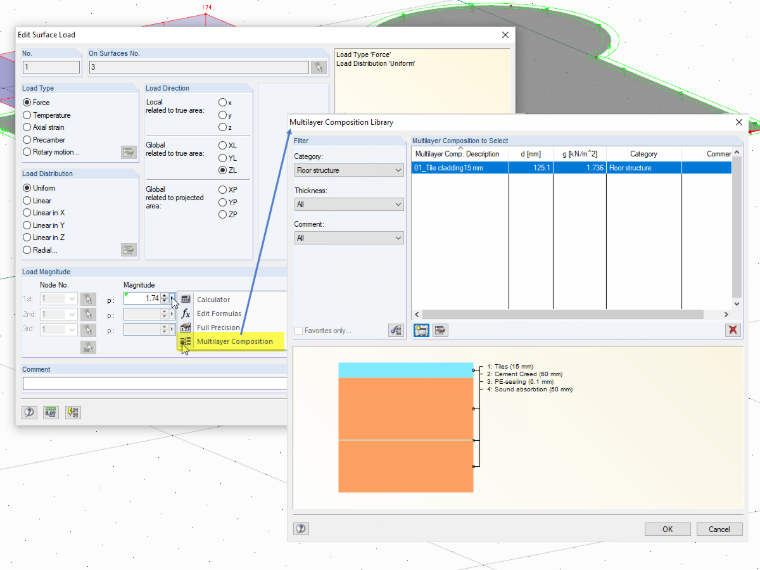Image resolution: width=760 pixels, height=570 pixels.
Task: Click the On Surfaces No. input field
Action: 199,67
